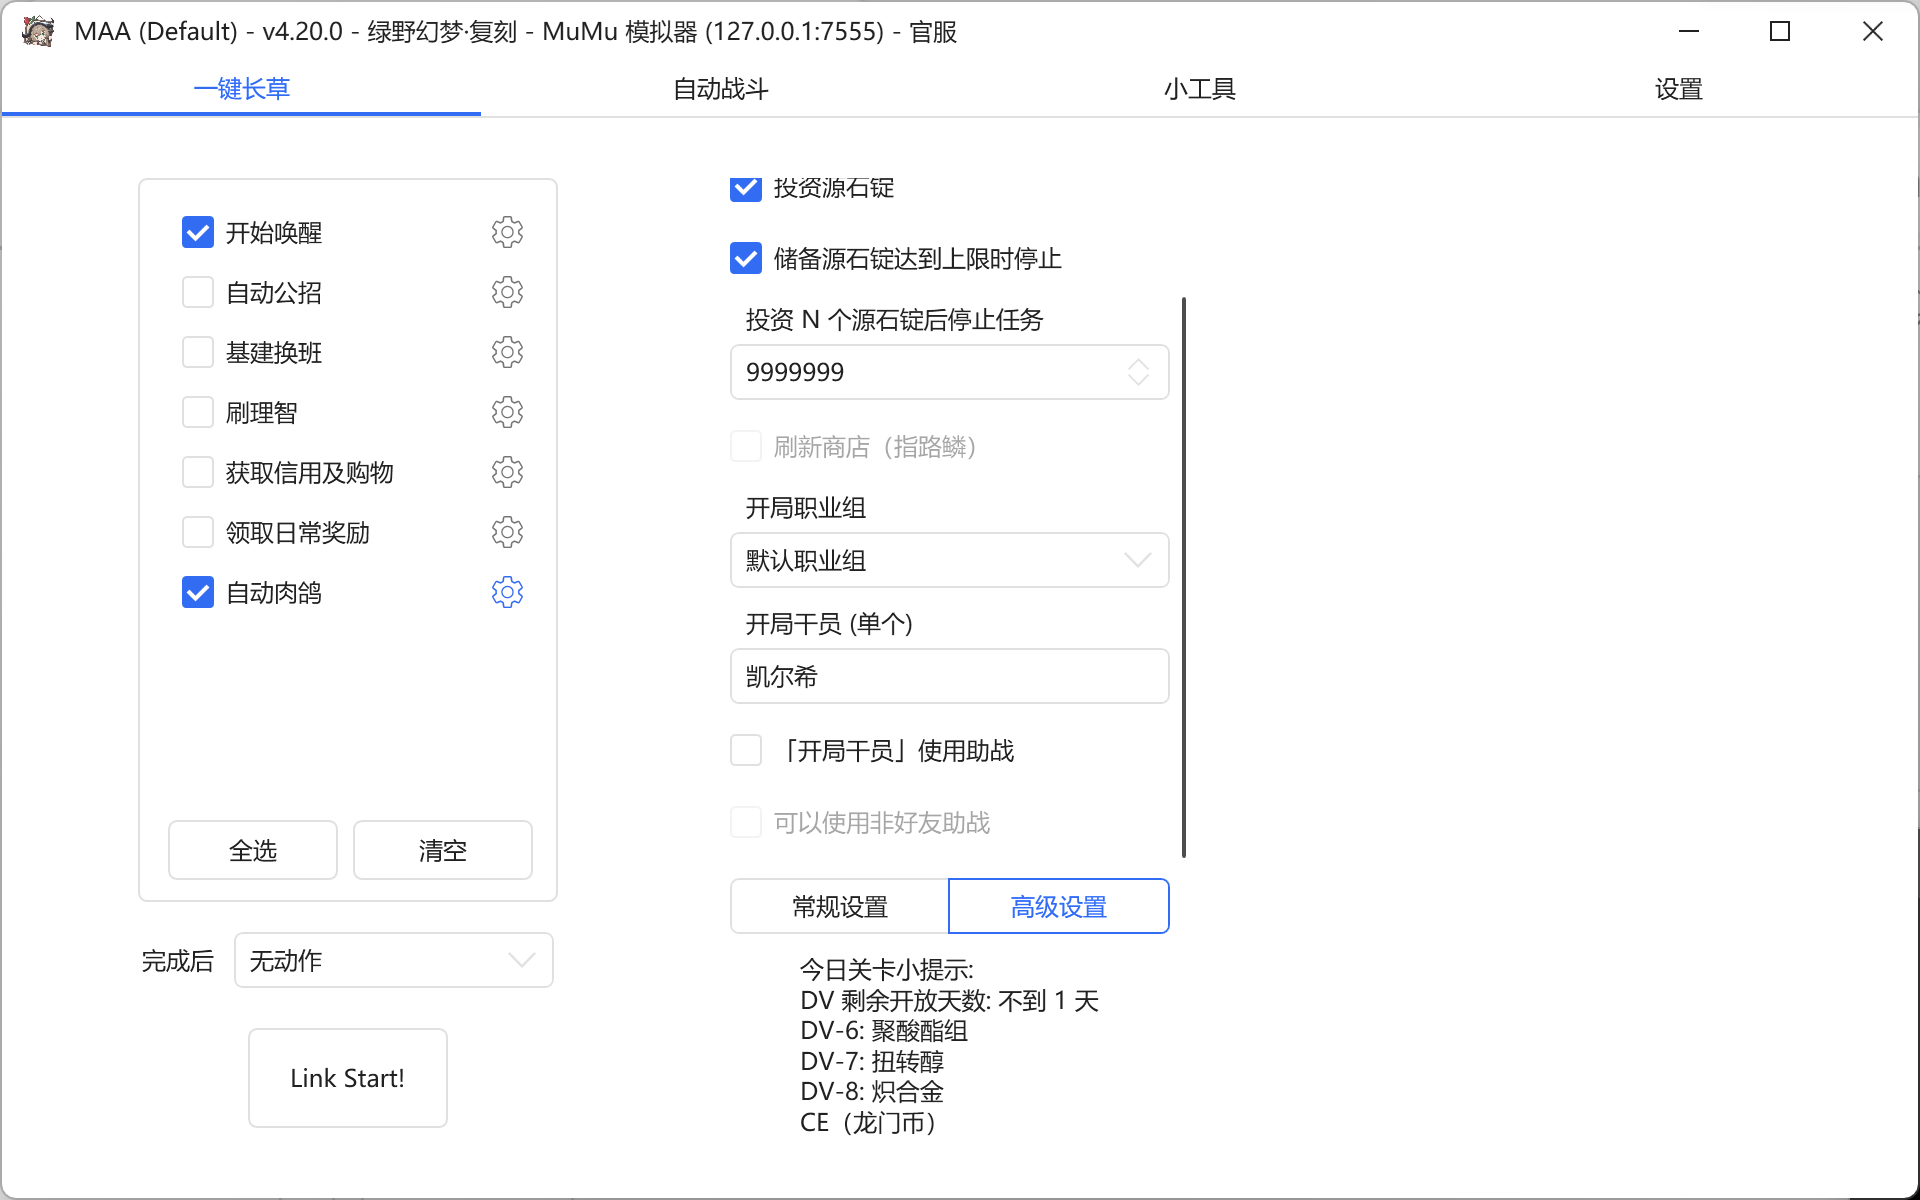Open settings gear for 基建换班
The image size is (1920, 1200).
pos(507,352)
